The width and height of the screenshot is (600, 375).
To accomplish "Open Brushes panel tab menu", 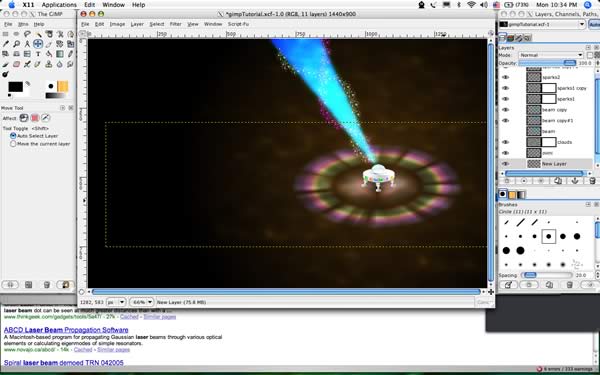I will click(x=588, y=205).
